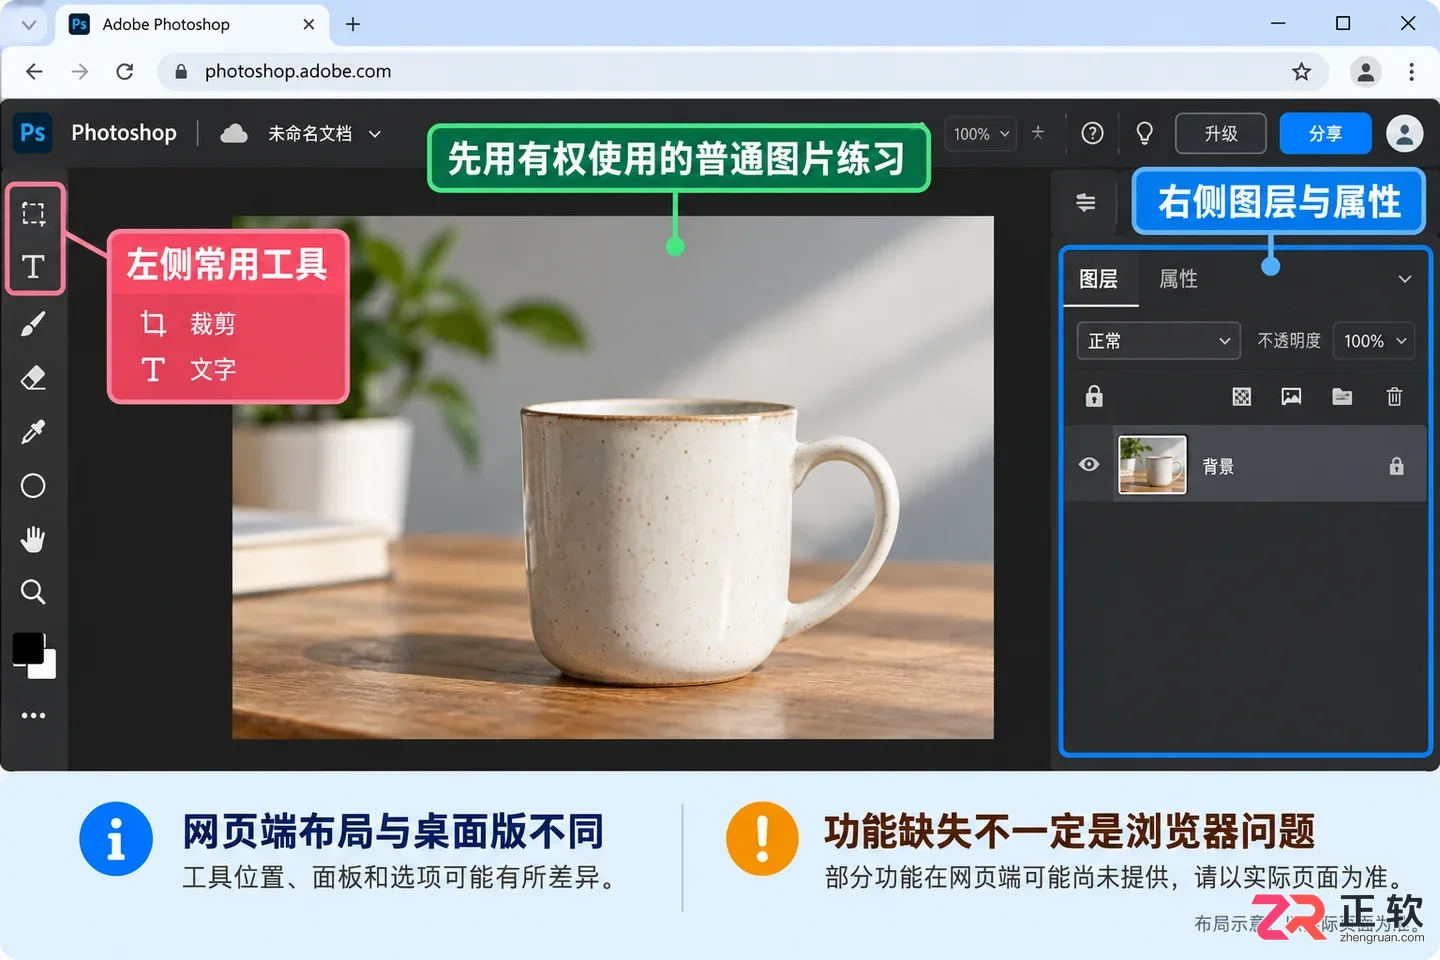Delete layer with the trash icon
Viewport: 1440px width, 960px height.
point(1394,397)
